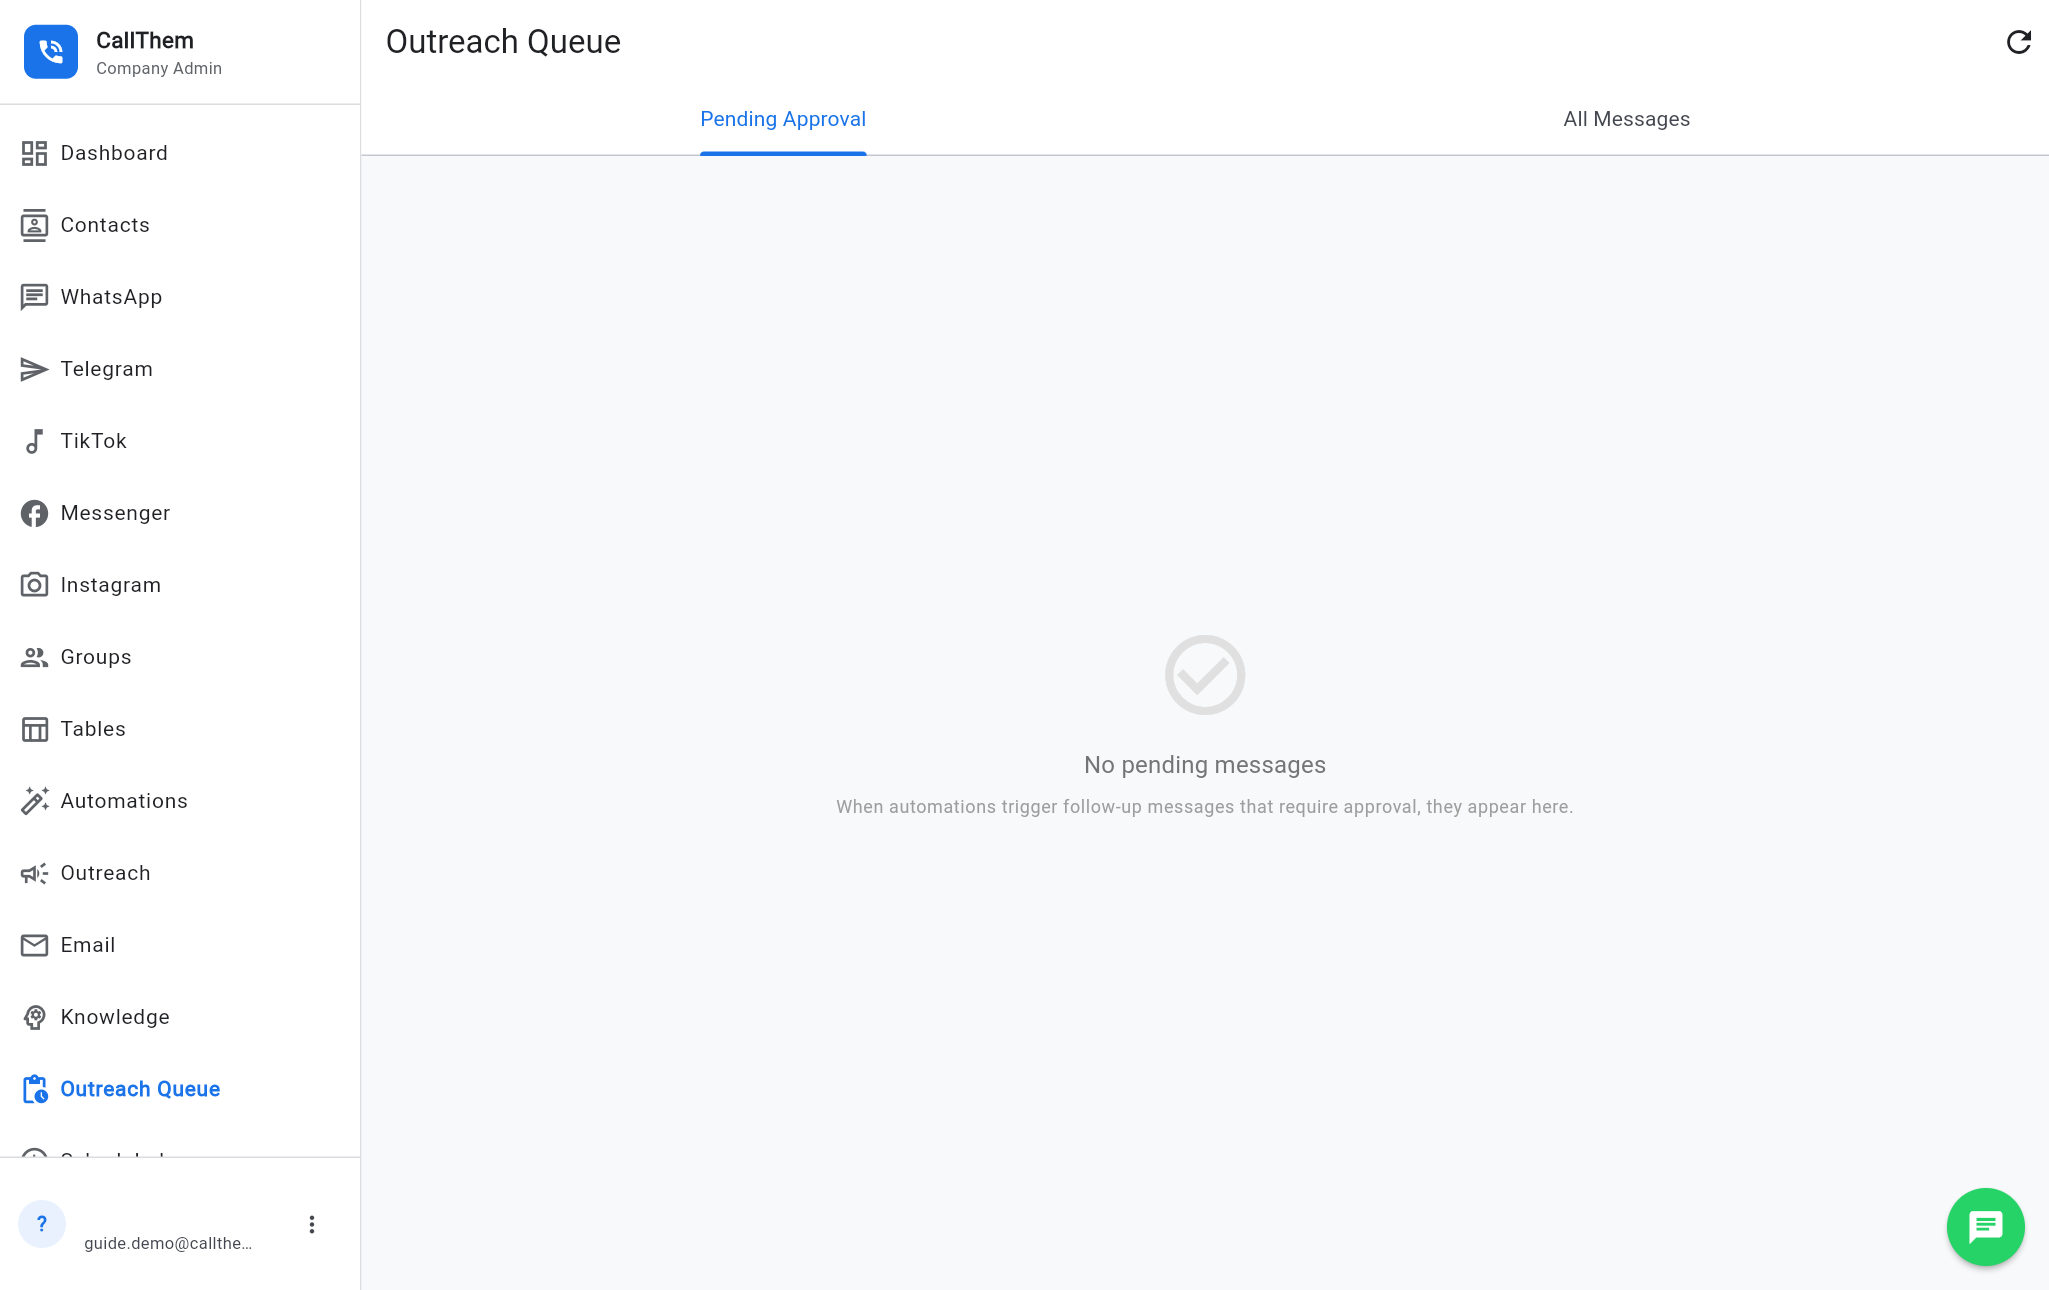This screenshot has height=1290, width=2049.
Task: Select the Outreach Queue sidebar label
Action: point(140,1089)
